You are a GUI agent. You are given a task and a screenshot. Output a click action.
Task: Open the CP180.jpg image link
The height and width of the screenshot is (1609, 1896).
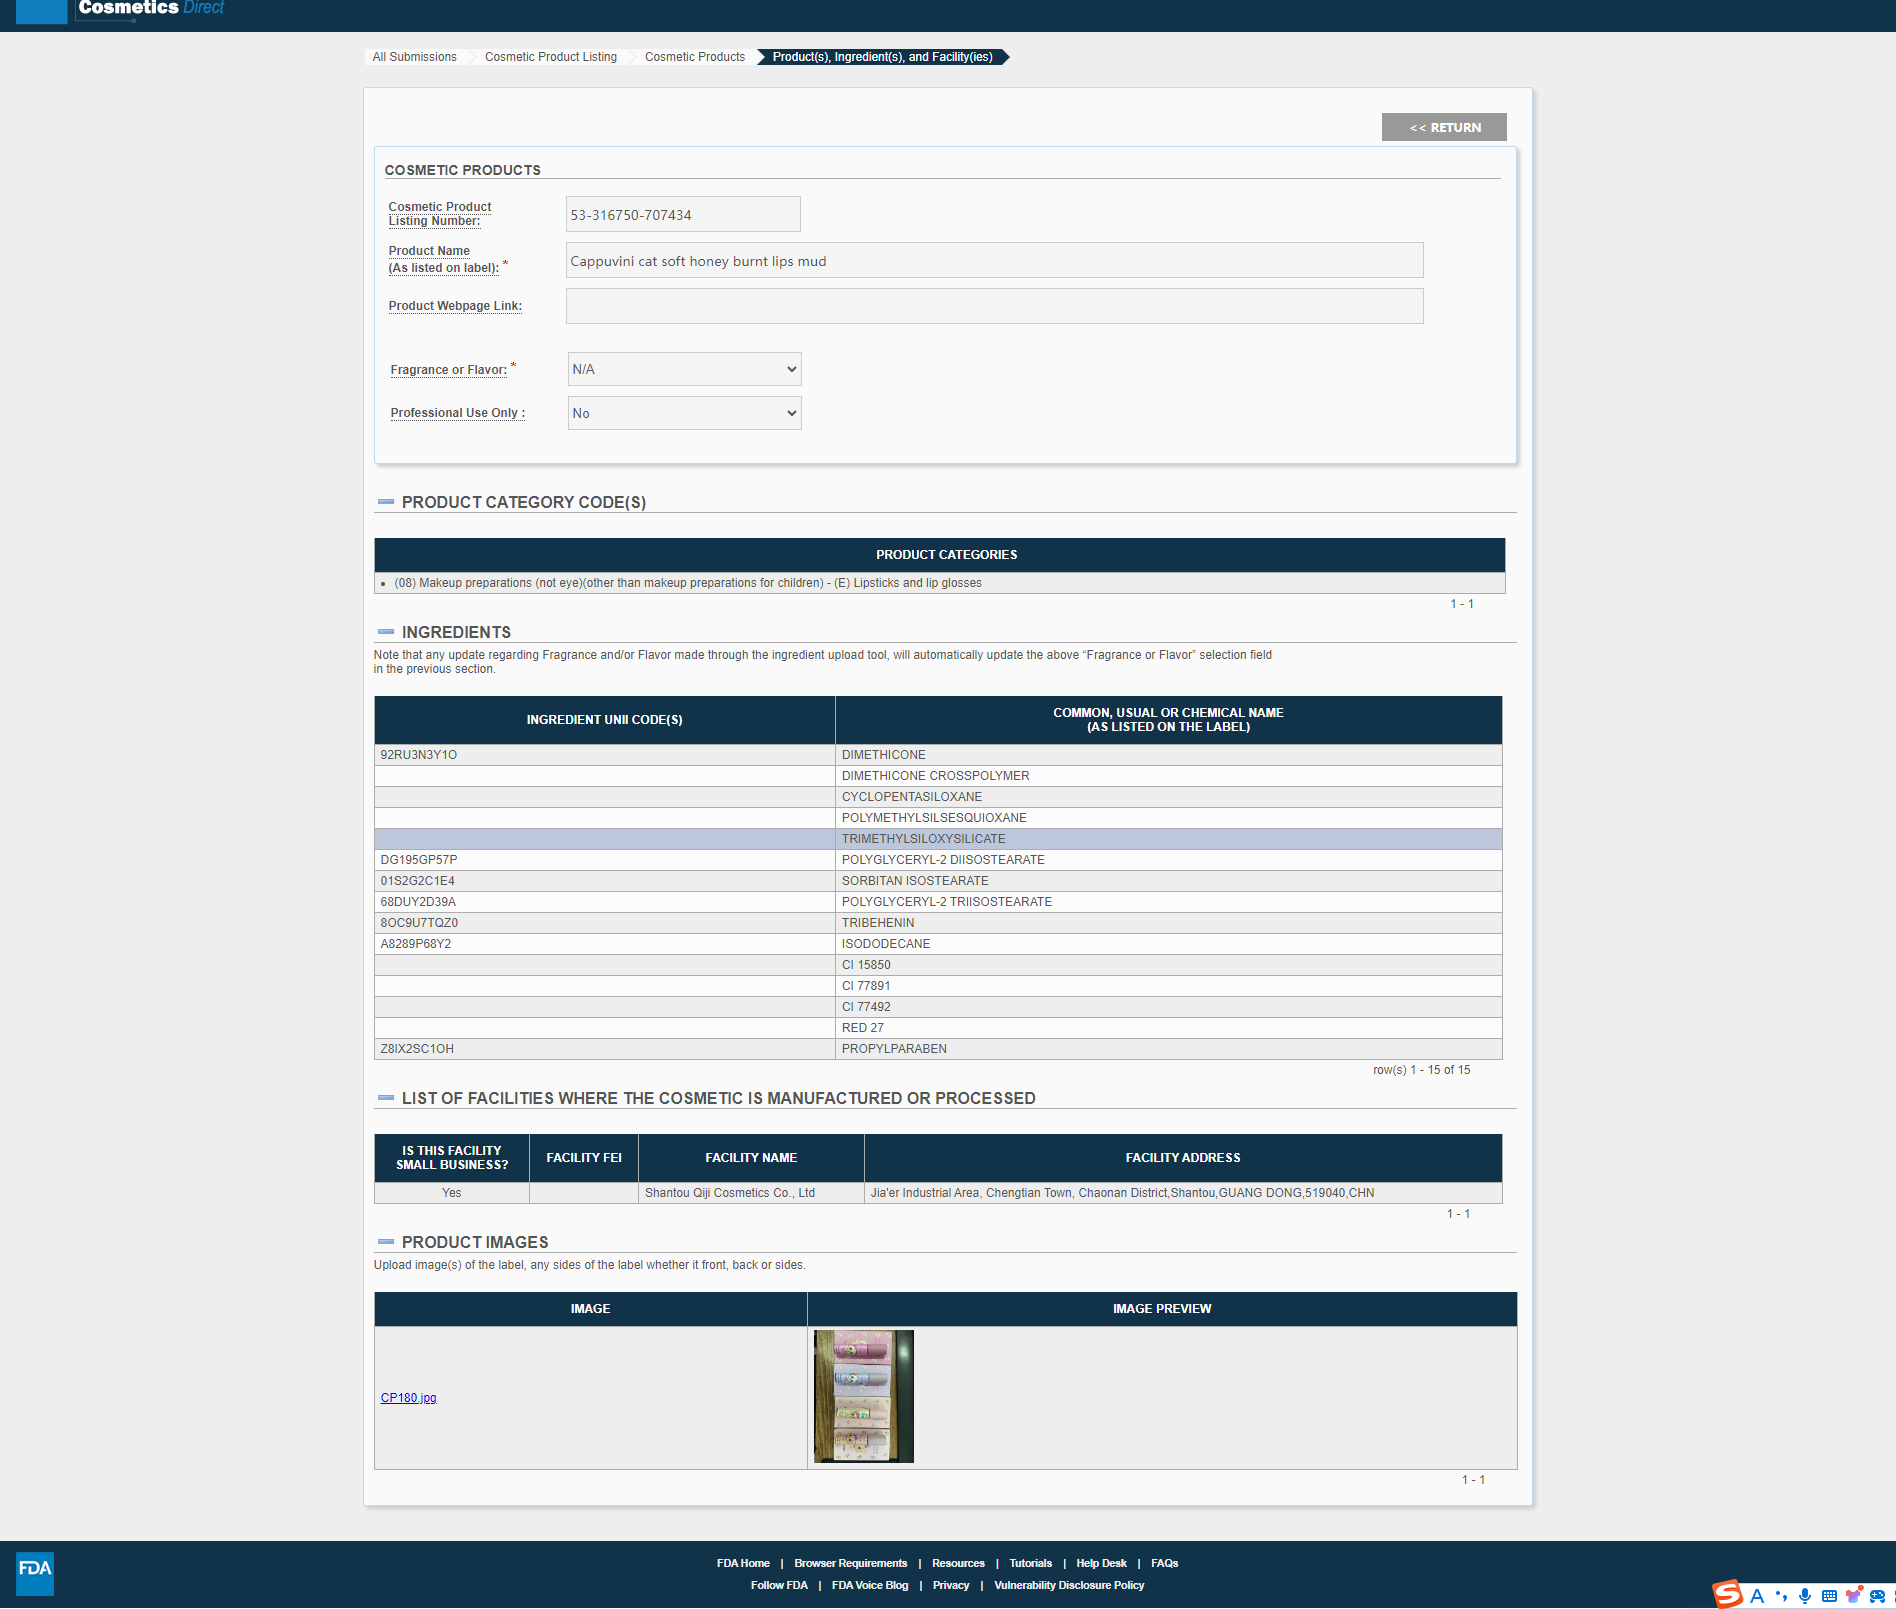[x=408, y=1398]
